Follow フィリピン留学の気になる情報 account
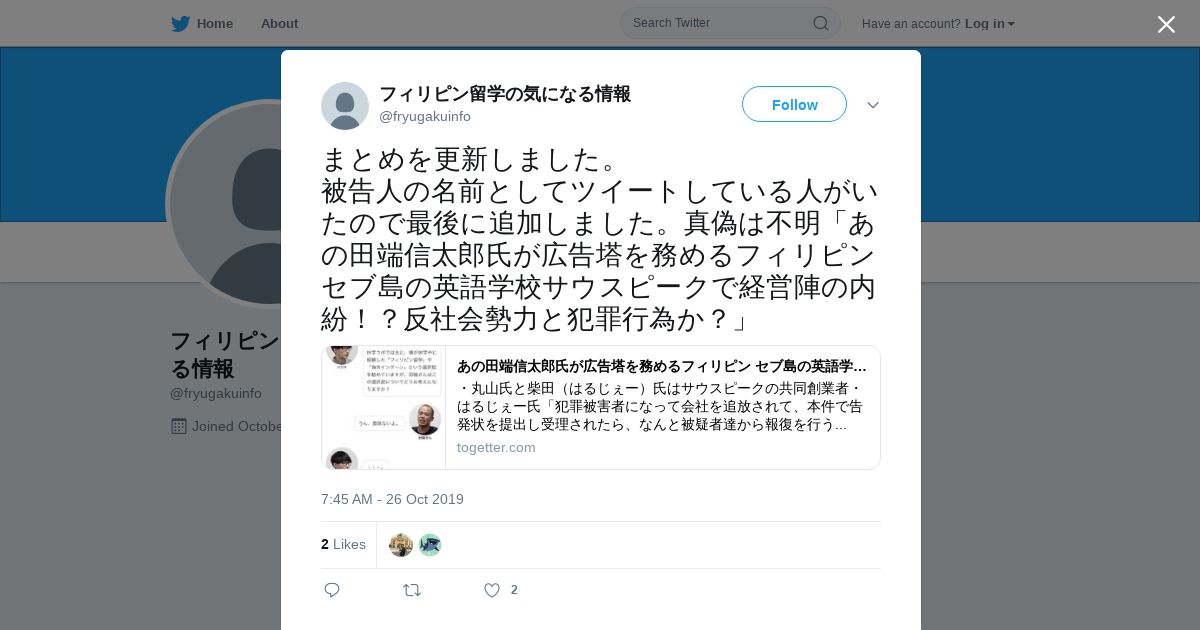This screenshot has height=630, width=1200. coord(794,104)
